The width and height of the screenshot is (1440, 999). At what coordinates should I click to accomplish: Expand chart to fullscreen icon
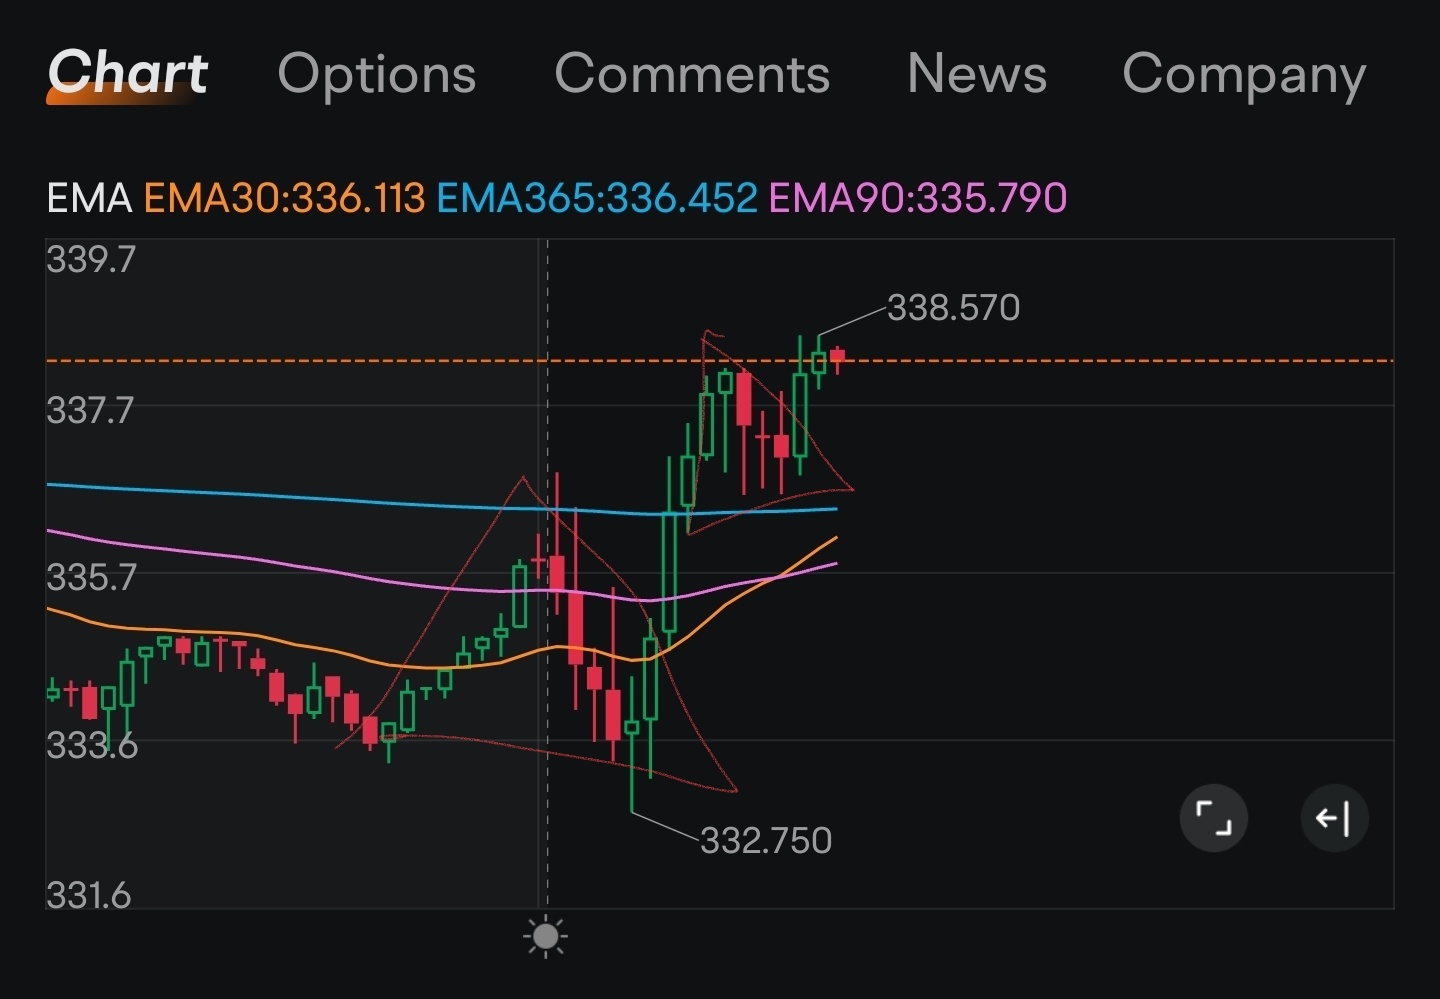[1214, 818]
